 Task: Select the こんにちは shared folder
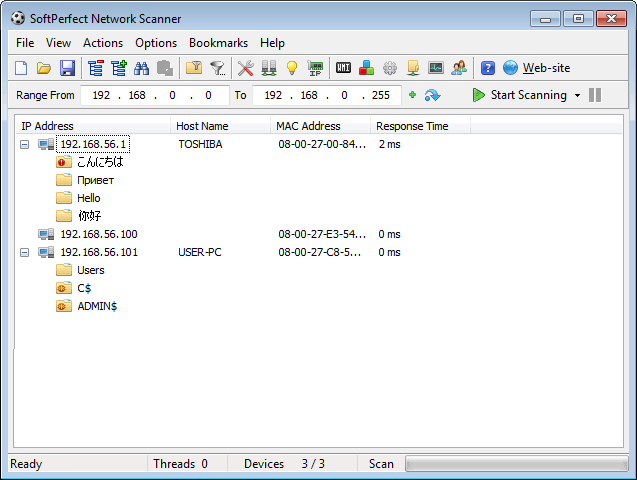click(100, 162)
